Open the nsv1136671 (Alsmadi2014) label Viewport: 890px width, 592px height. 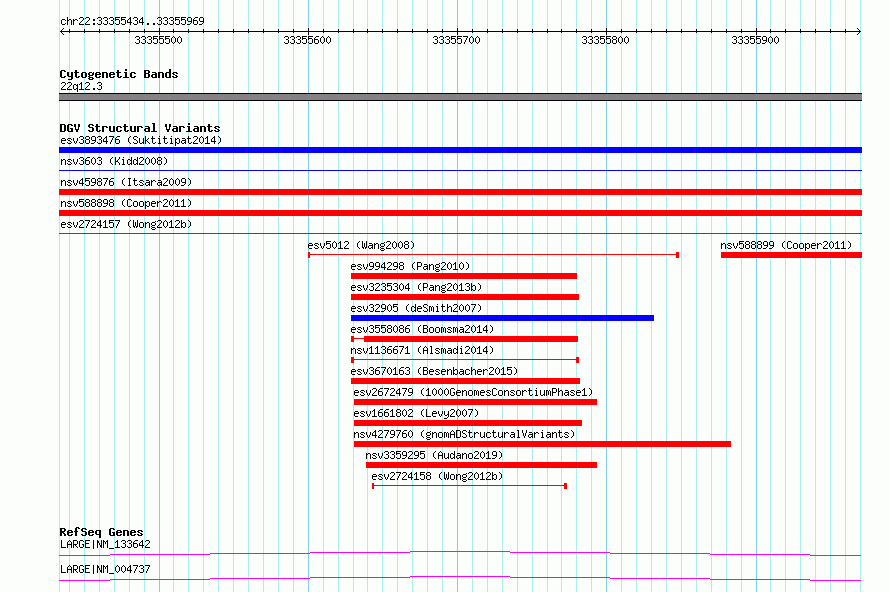coord(422,350)
